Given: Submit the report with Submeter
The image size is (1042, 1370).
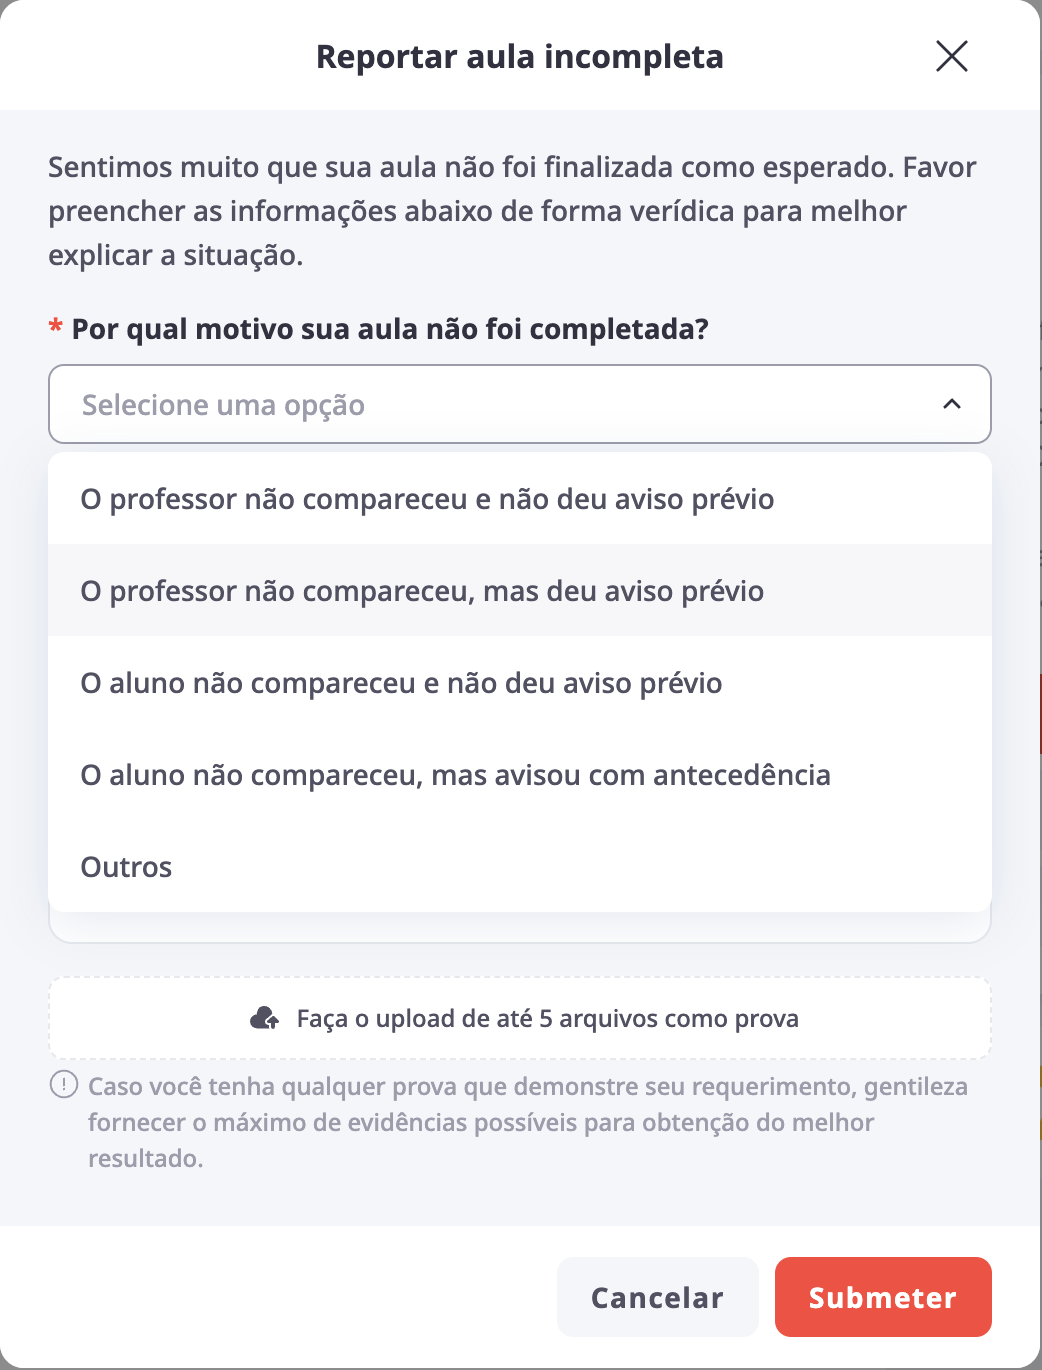Looking at the screenshot, I should [883, 1297].
